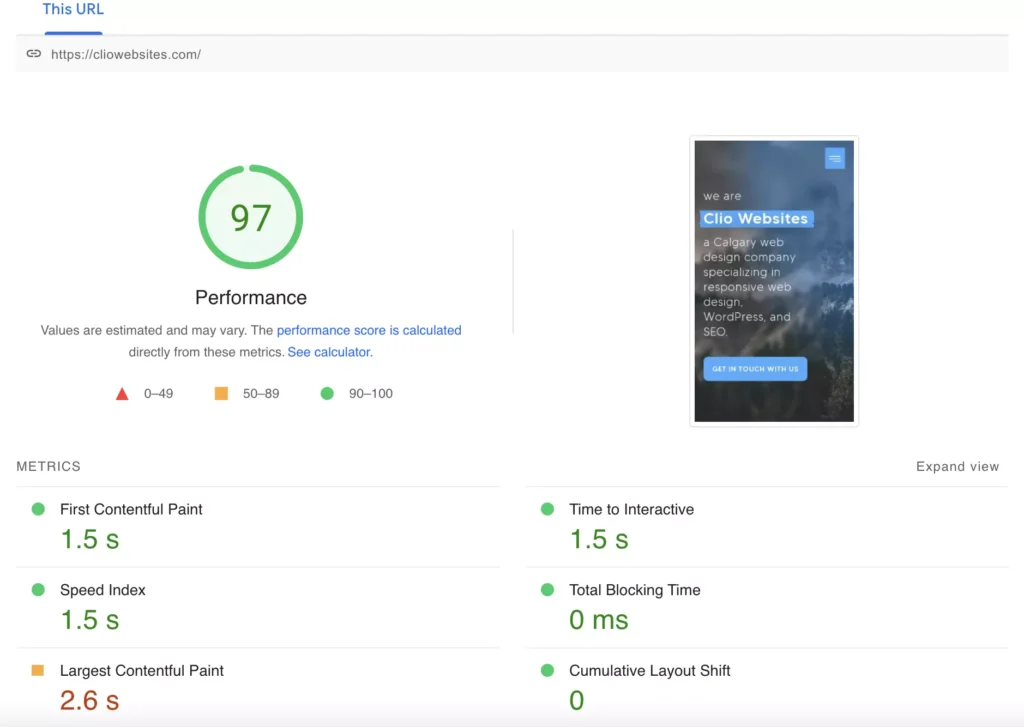
Task: Click green dot beside Speed Index
Action: point(38,590)
